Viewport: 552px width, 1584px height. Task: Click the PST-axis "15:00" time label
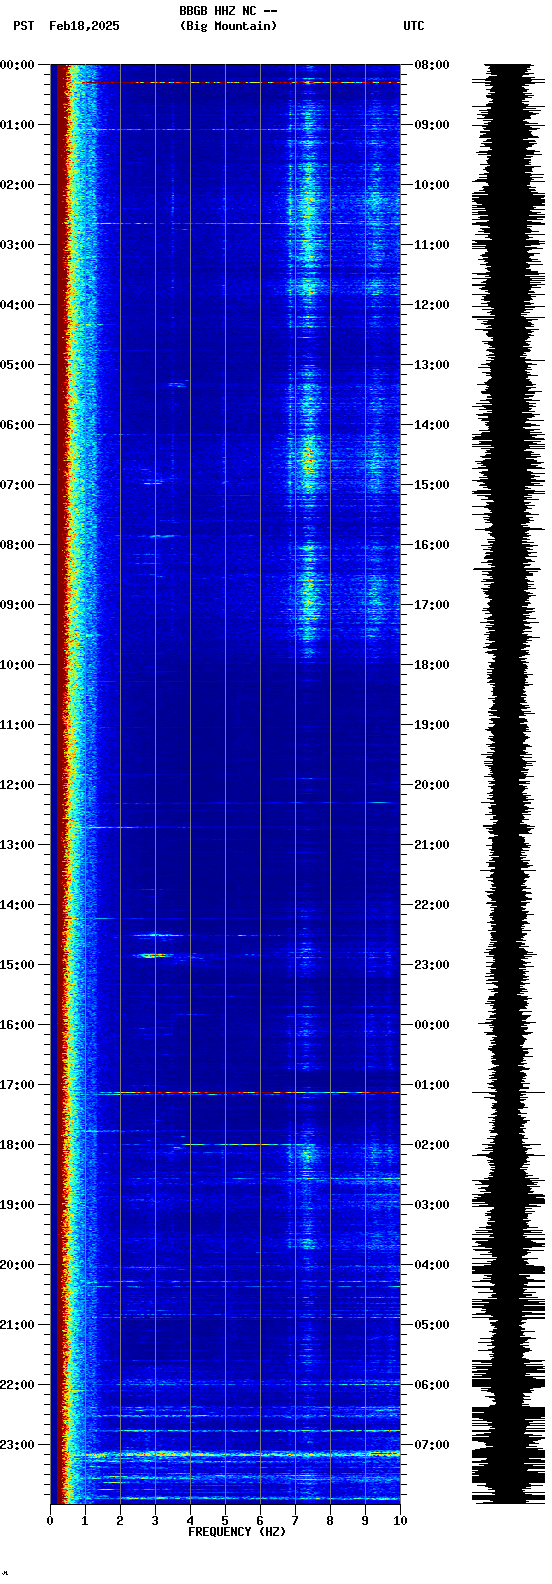pyautogui.click(x=17, y=965)
